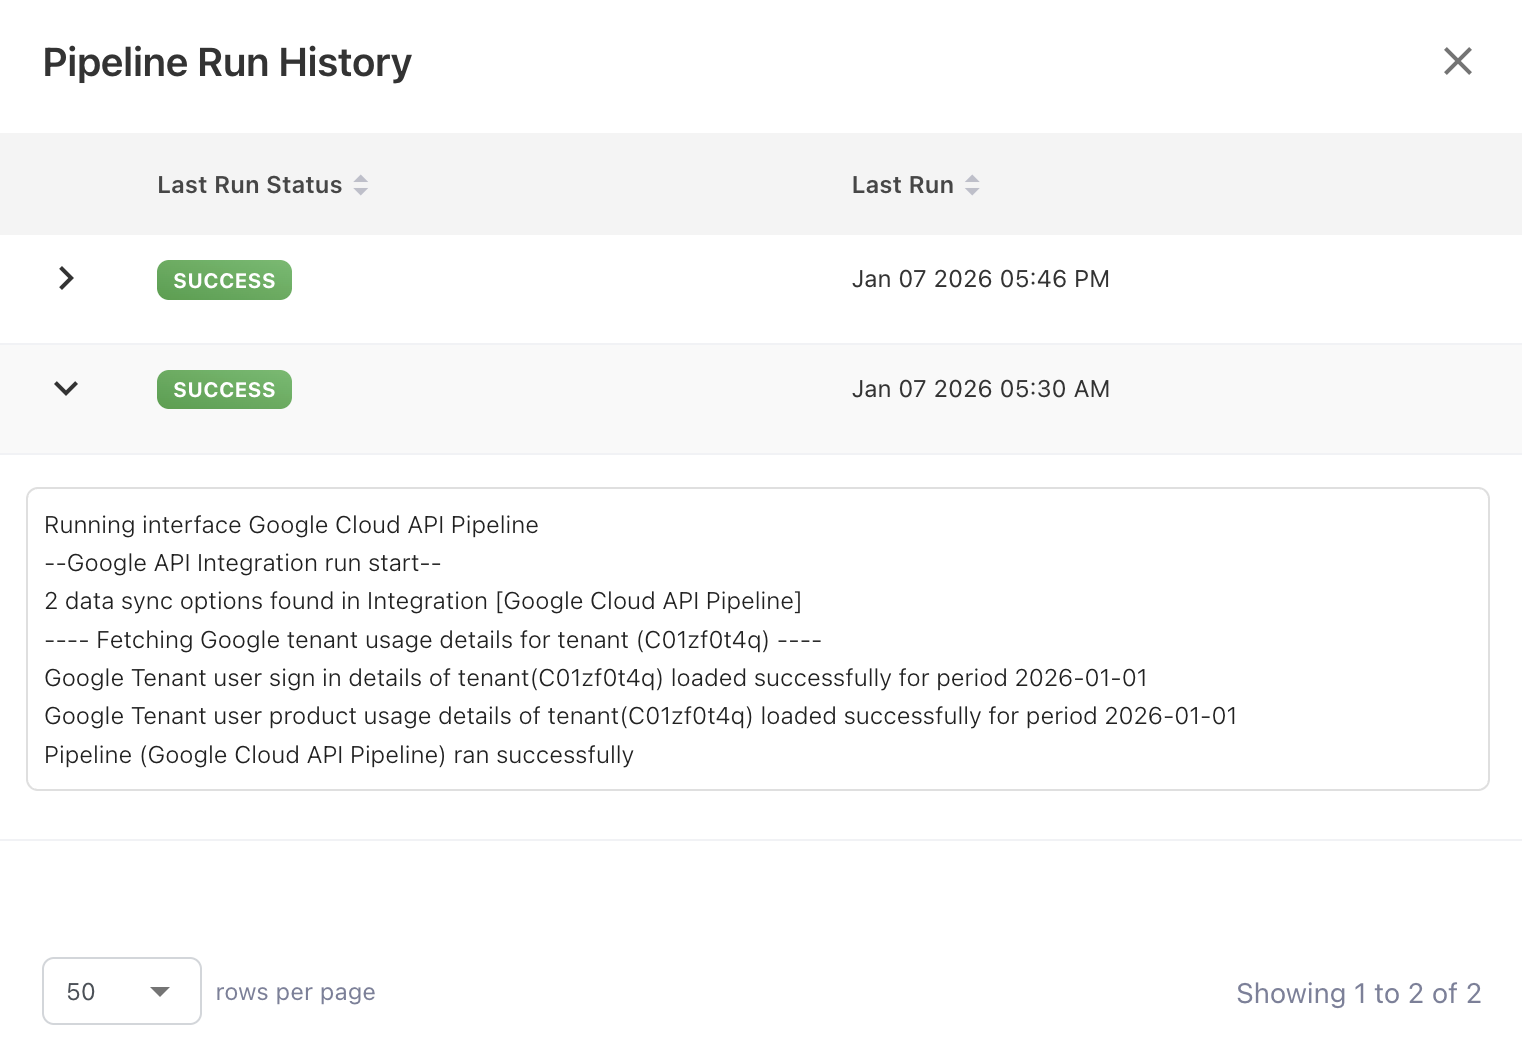Image resolution: width=1524 pixels, height=1038 pixels.
Task: Click the 'Fetching Google tenant usage details' log line
Action: [433, 640]
